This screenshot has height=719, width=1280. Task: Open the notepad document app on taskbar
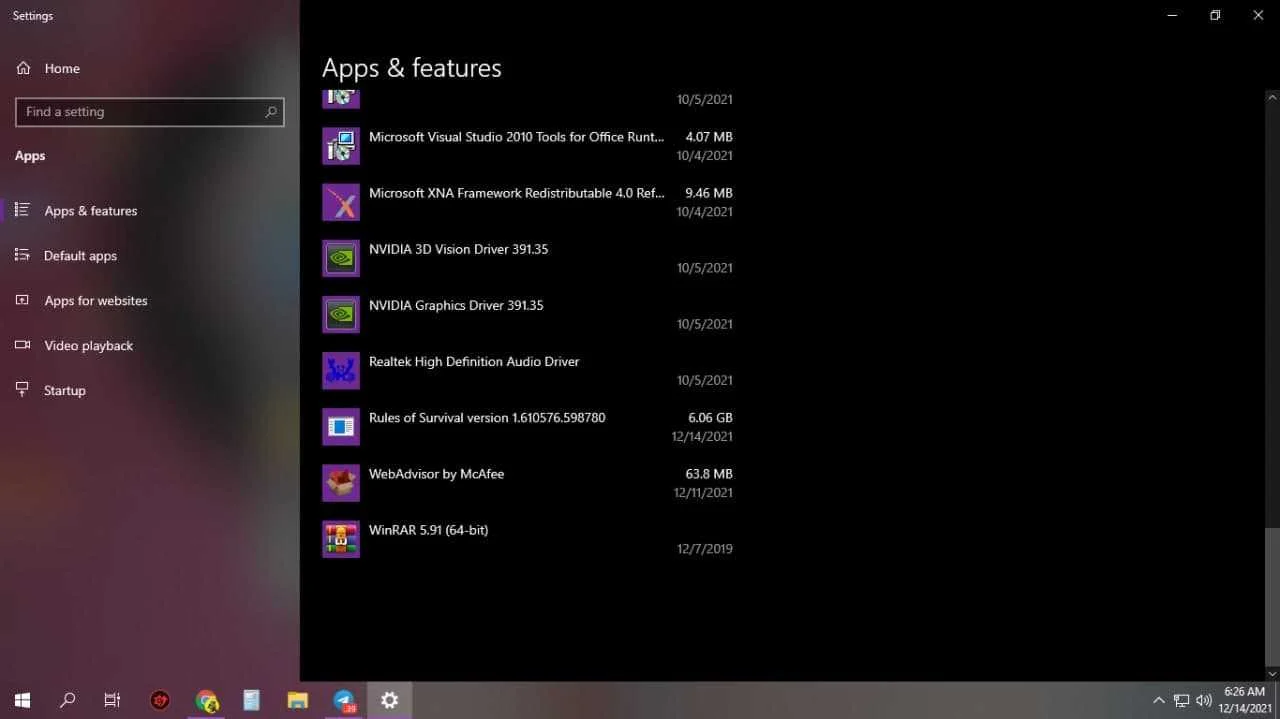coord(251,700)
